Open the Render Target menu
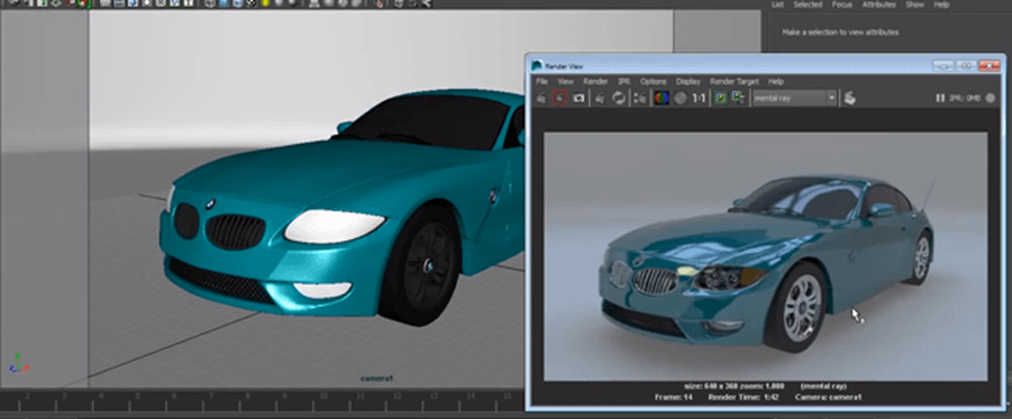The height and width of the screenshot is (419, 1012). [x=734, y=82]
